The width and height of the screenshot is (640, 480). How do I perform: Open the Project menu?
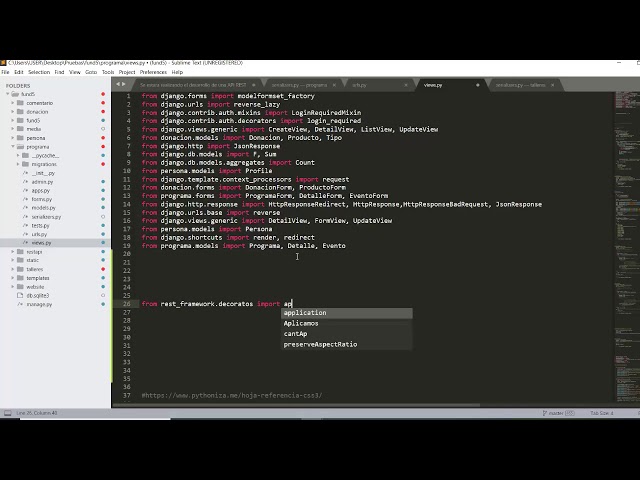click(x=127, y=72)
